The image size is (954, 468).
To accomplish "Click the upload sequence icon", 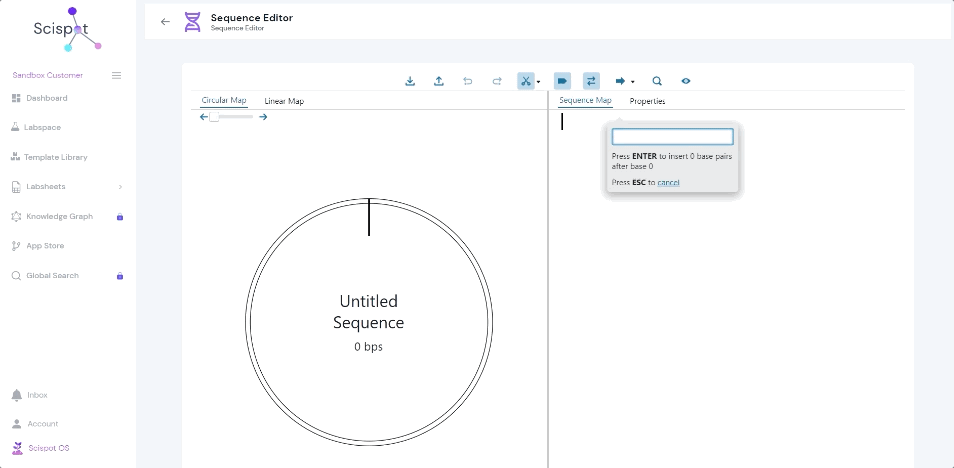I will [439, 81].
